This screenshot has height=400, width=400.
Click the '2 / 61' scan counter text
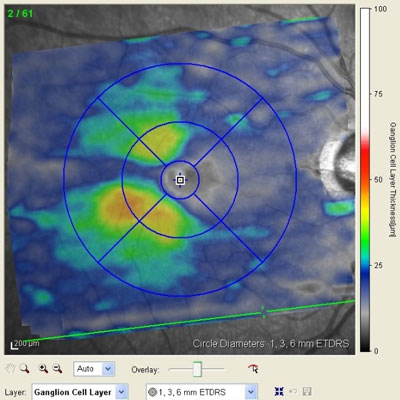(20, 14)
